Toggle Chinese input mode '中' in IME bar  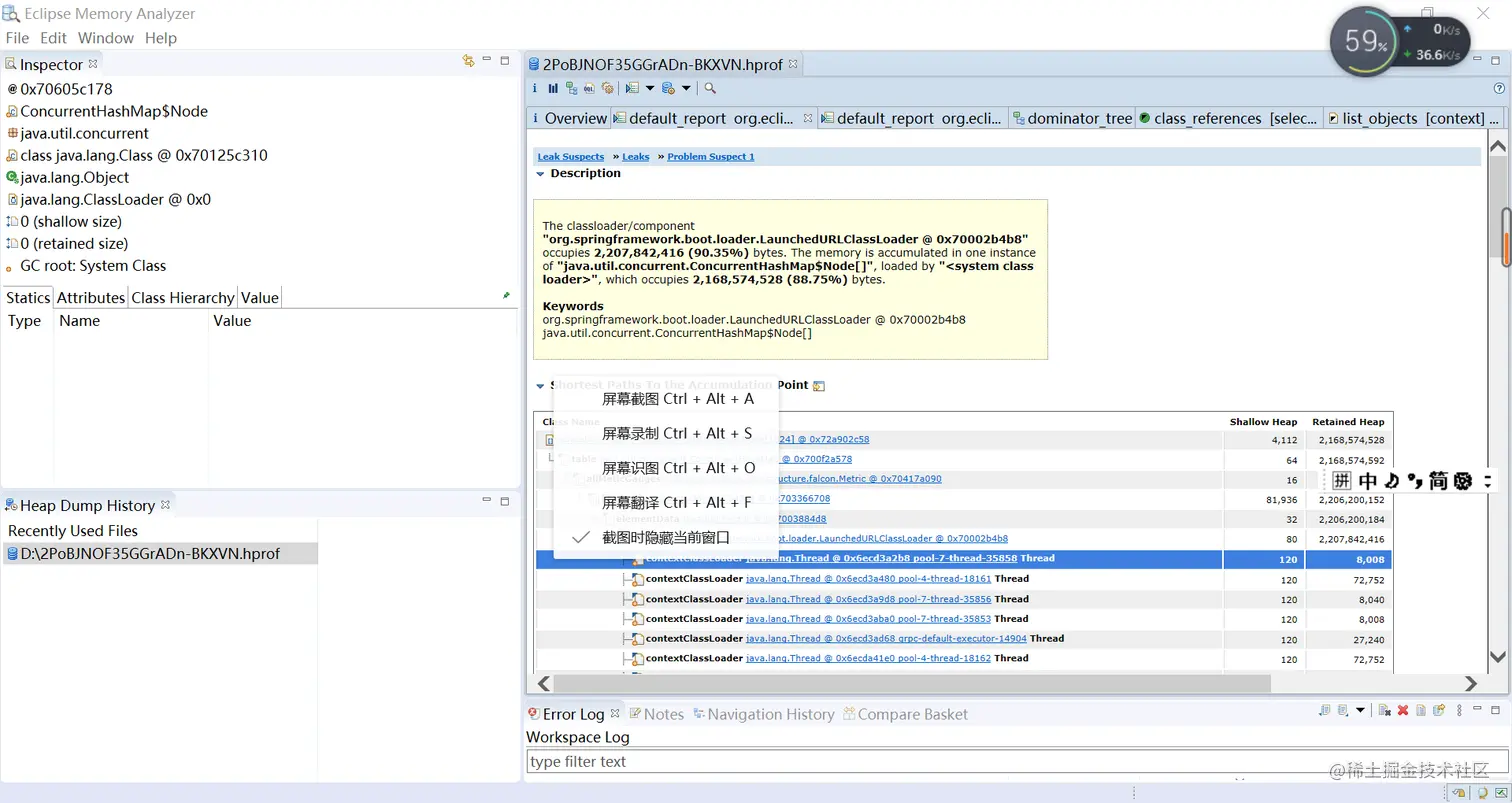pyautogui.click(x=1367, y=481)
